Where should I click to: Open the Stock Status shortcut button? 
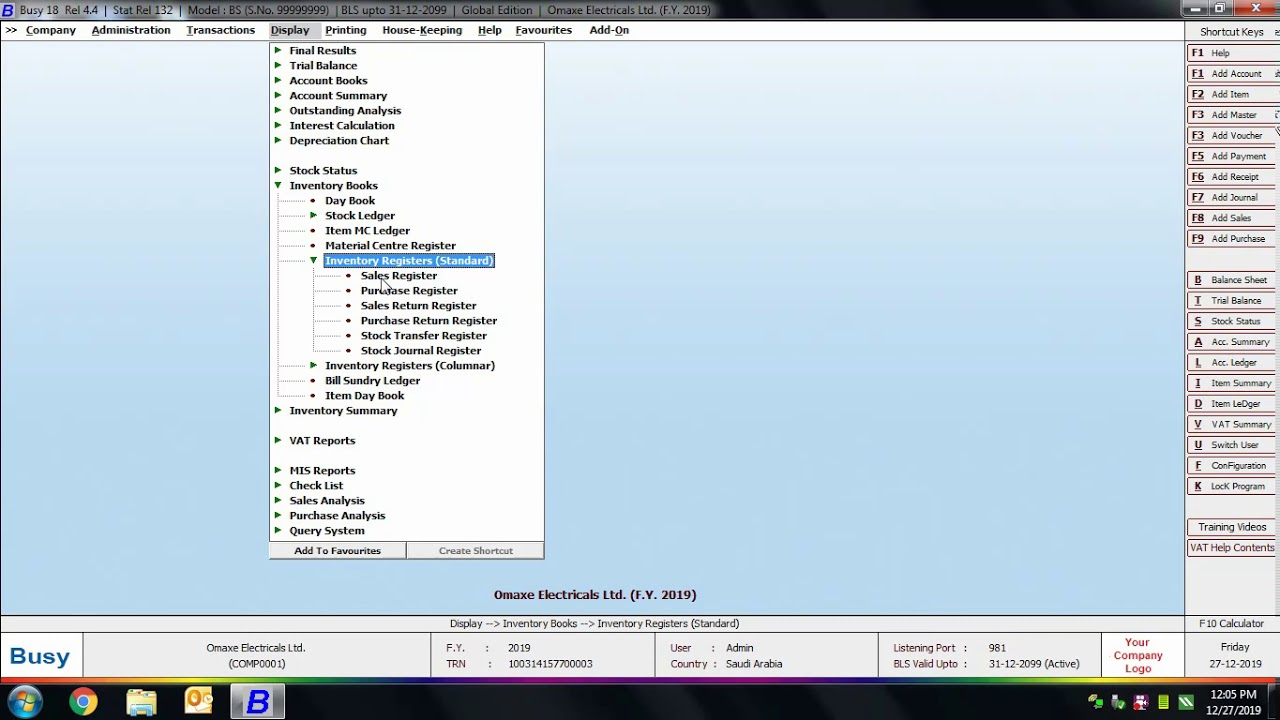click(1232, 321)
